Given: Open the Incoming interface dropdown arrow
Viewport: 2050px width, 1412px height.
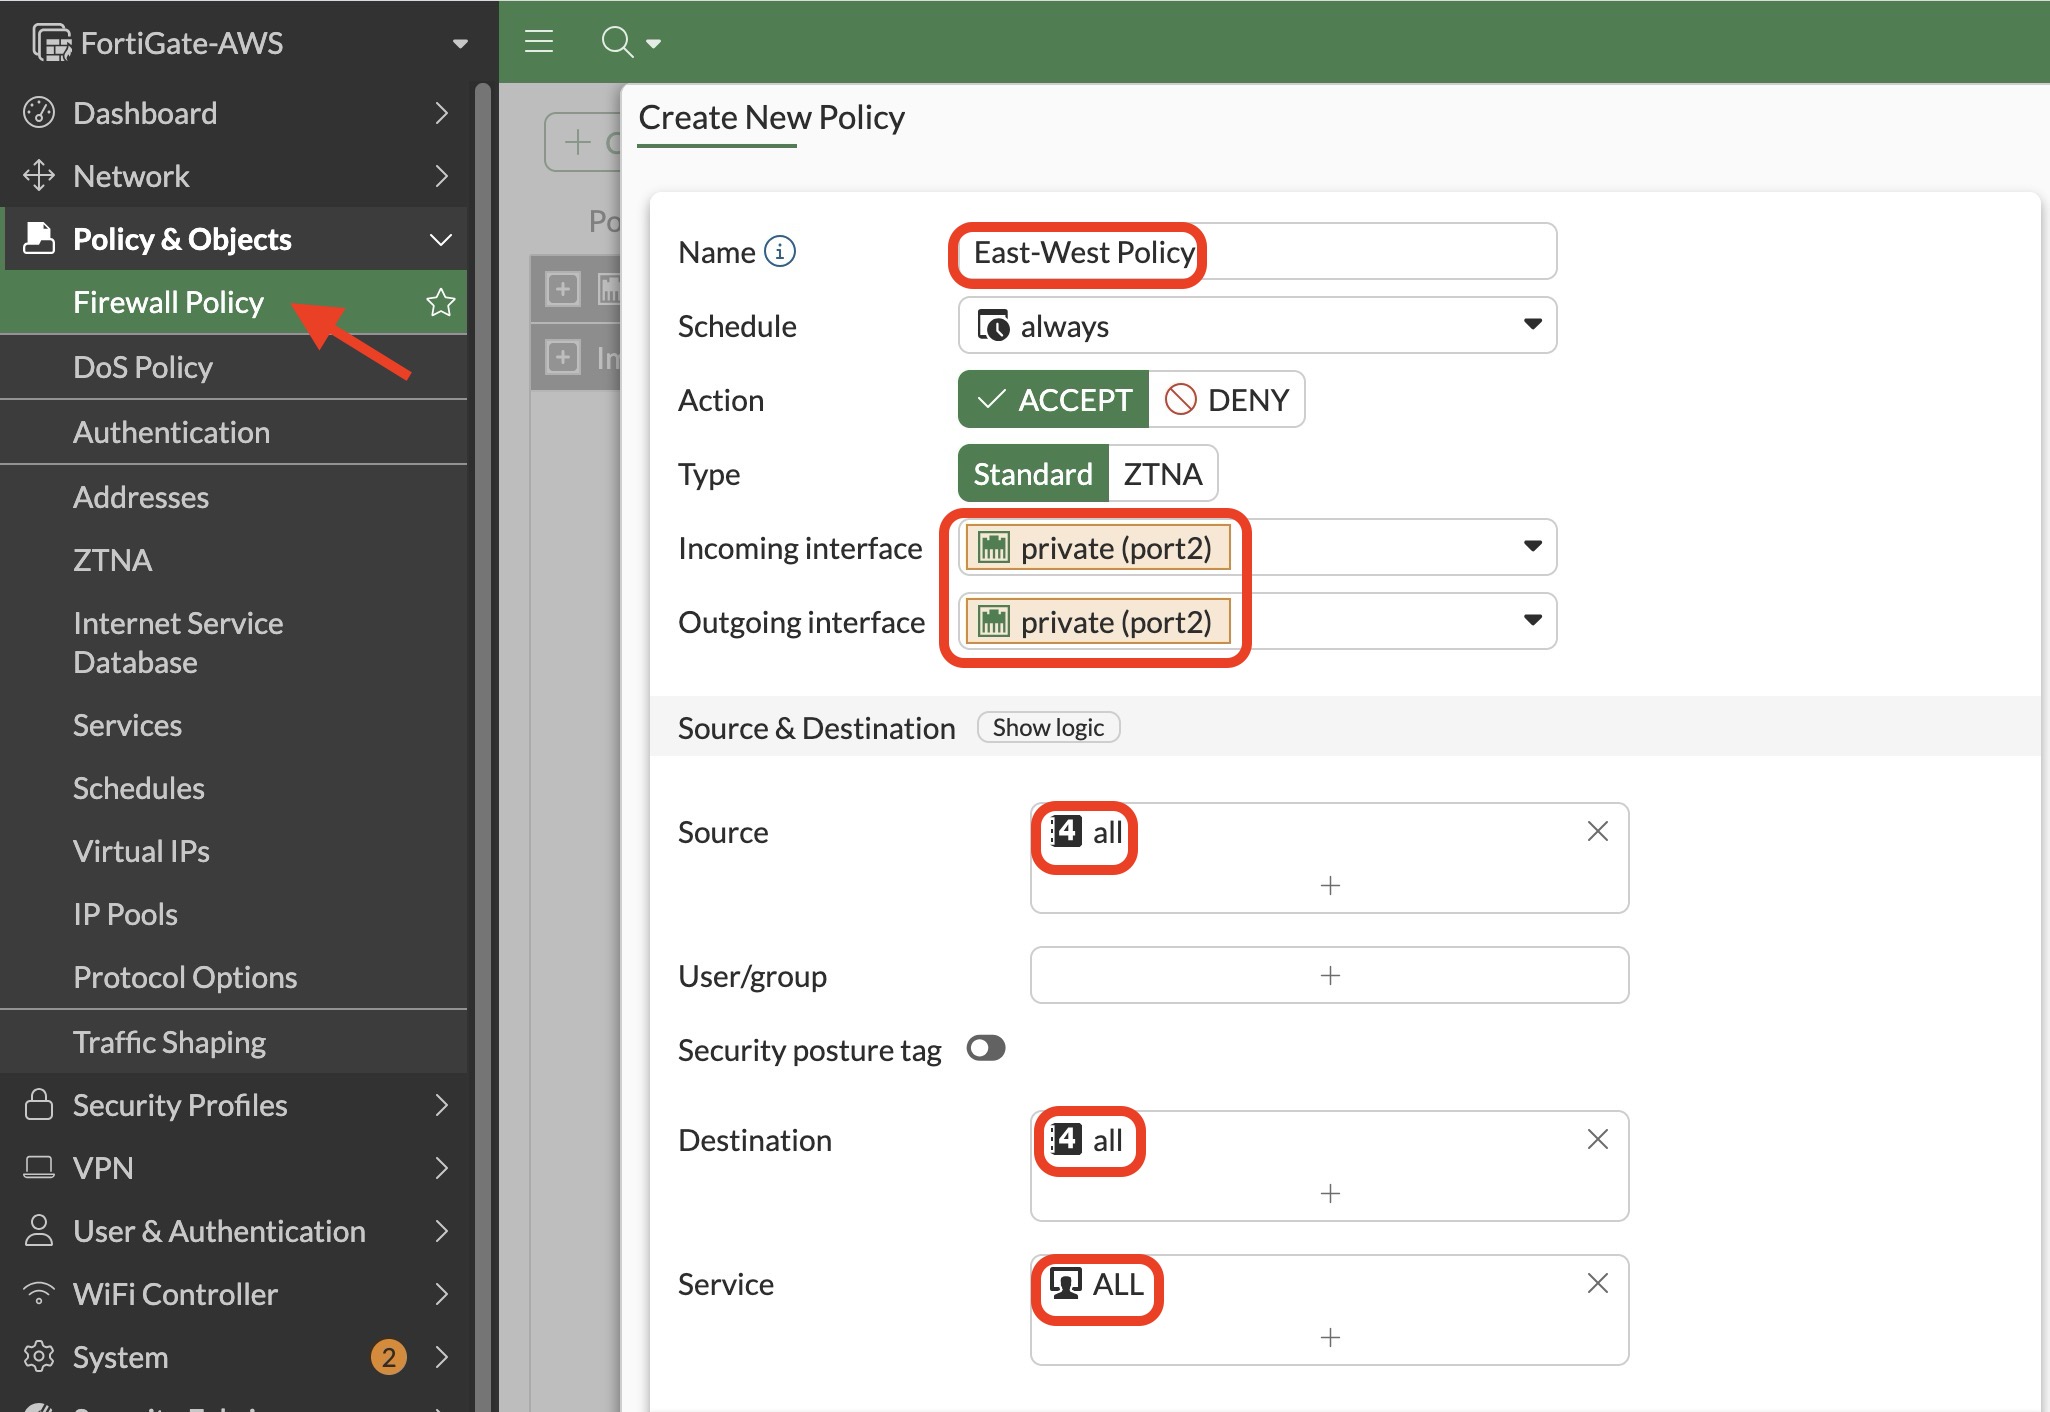Looking at the screenshot, I should click(1532, 546).
